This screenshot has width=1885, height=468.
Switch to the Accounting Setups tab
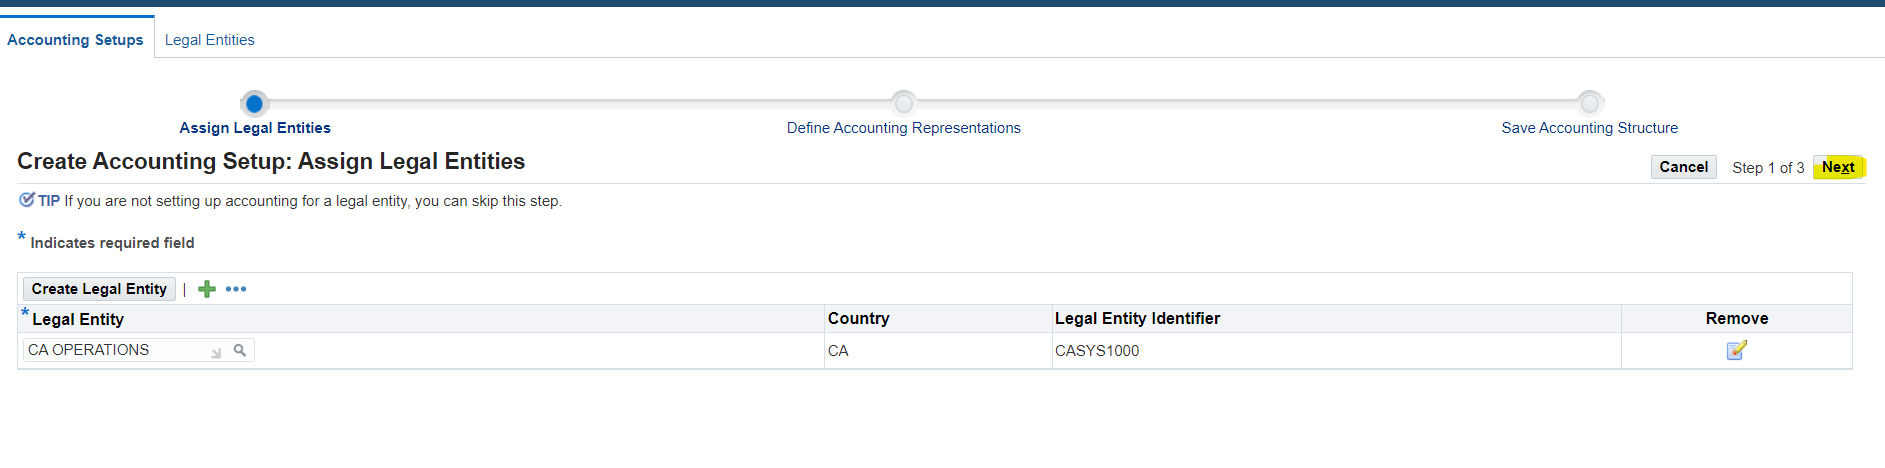coord(75,40)
